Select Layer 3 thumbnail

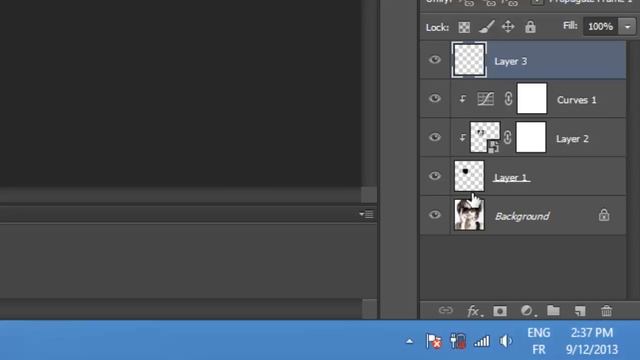469,60
